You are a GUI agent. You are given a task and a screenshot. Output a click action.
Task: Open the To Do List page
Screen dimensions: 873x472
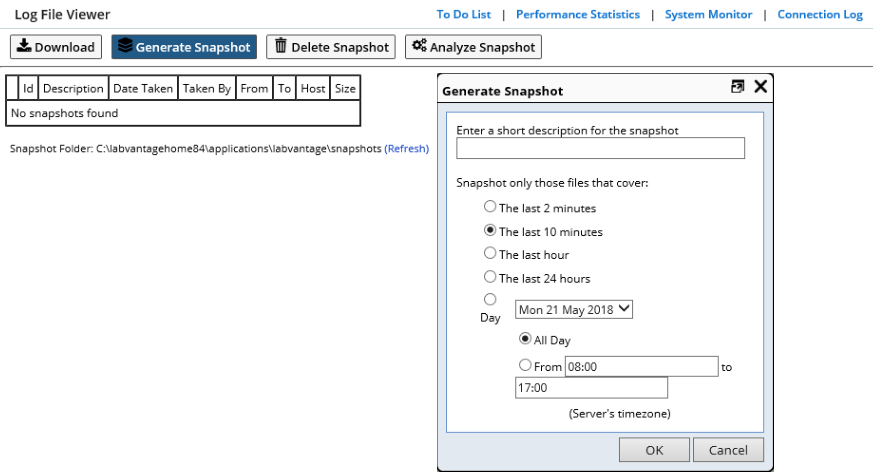pyautogui.click(x=464, y=14)
